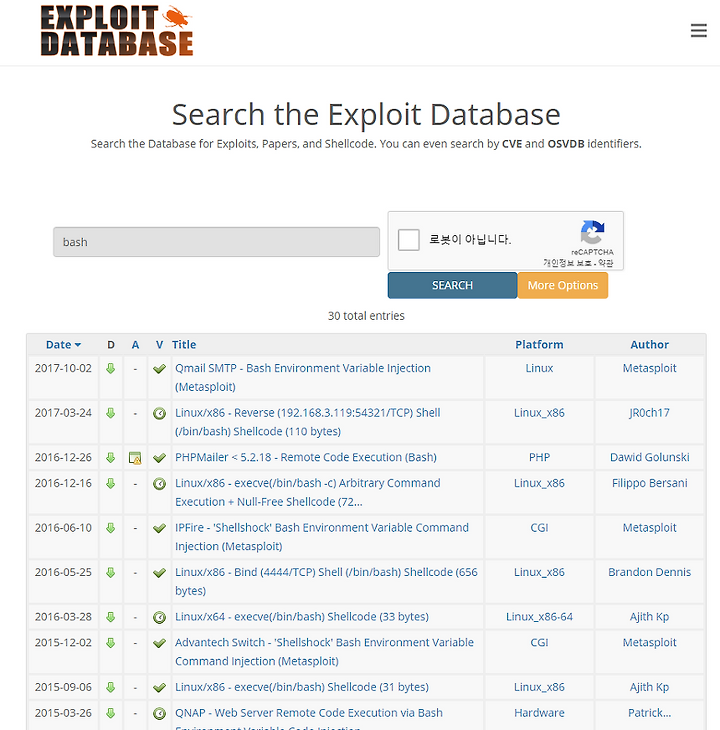The height and width of the screenshot is (730, 720).
Task: Click the unverified clock icon for QNAP row
Action: pos(159,713)
